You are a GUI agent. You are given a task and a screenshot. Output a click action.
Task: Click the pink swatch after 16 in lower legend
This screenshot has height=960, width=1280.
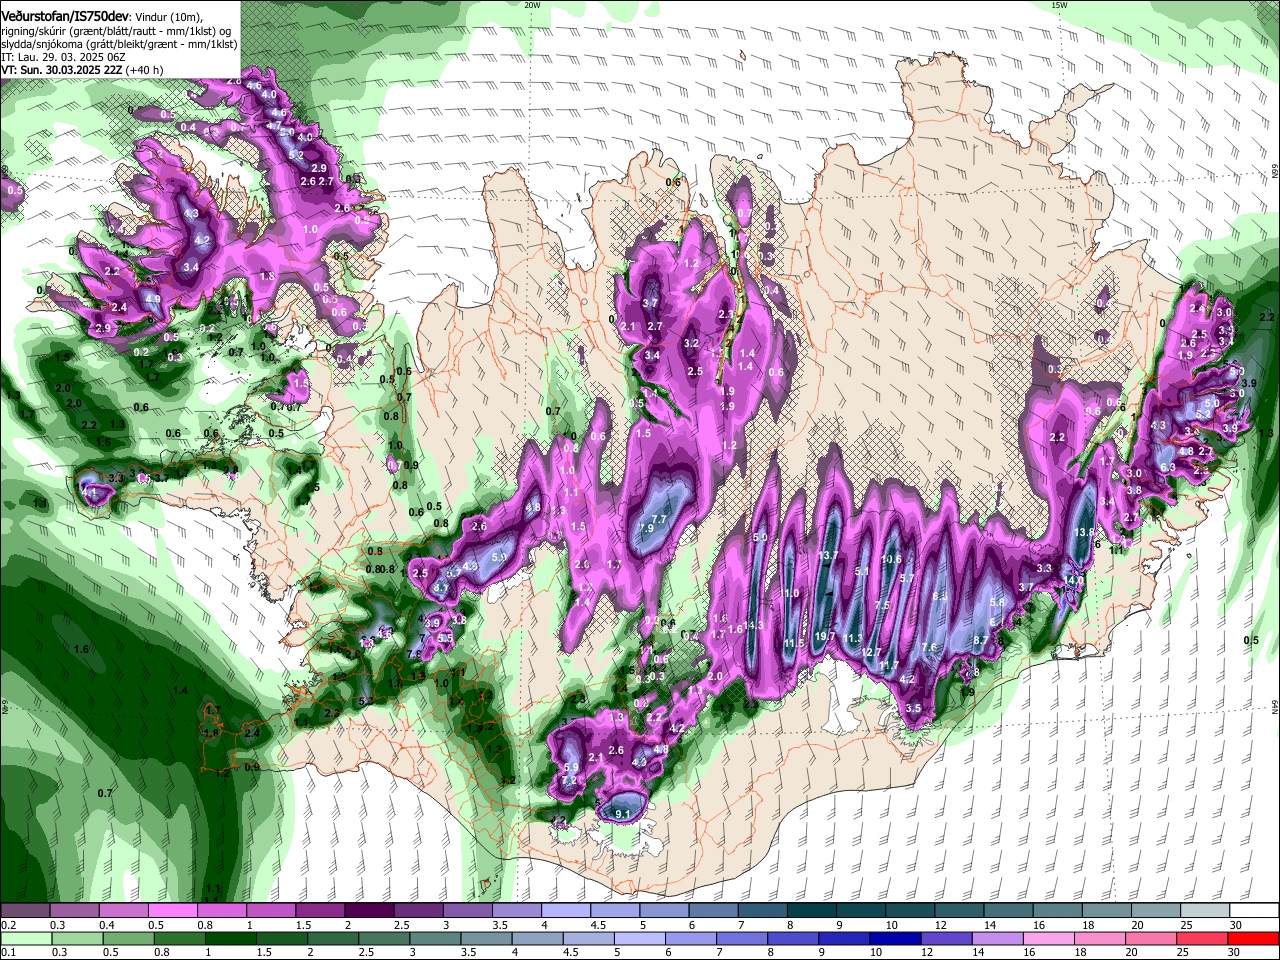[x=1047, y=938]
